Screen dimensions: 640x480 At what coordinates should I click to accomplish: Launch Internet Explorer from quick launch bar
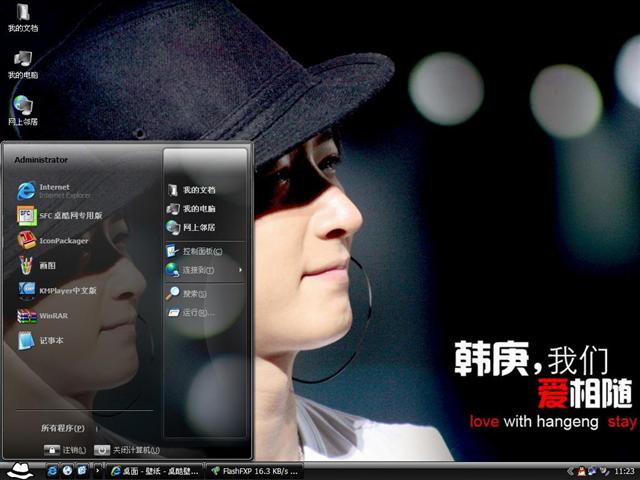click(x=52, y=471)
